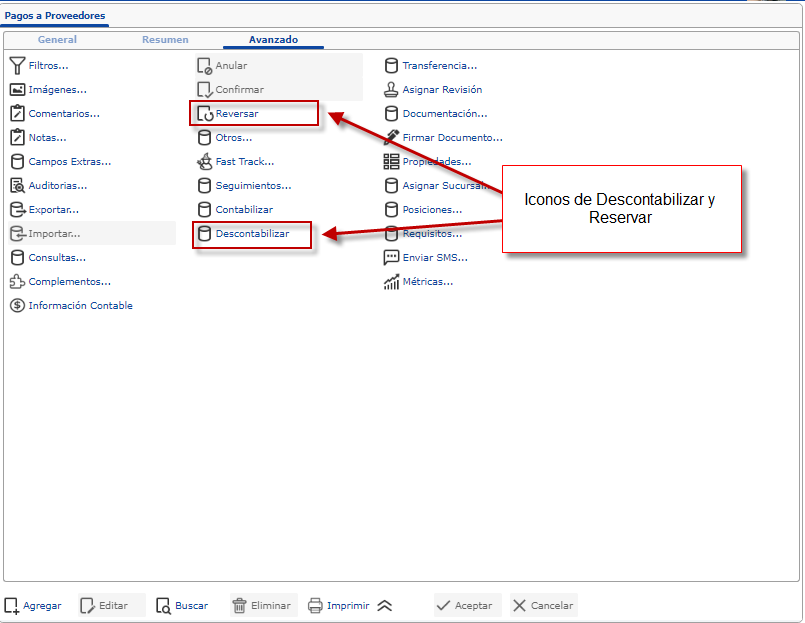The image size is (805, 623).
Task: Click the Editar pencil document icon
Action: [87, 606]
